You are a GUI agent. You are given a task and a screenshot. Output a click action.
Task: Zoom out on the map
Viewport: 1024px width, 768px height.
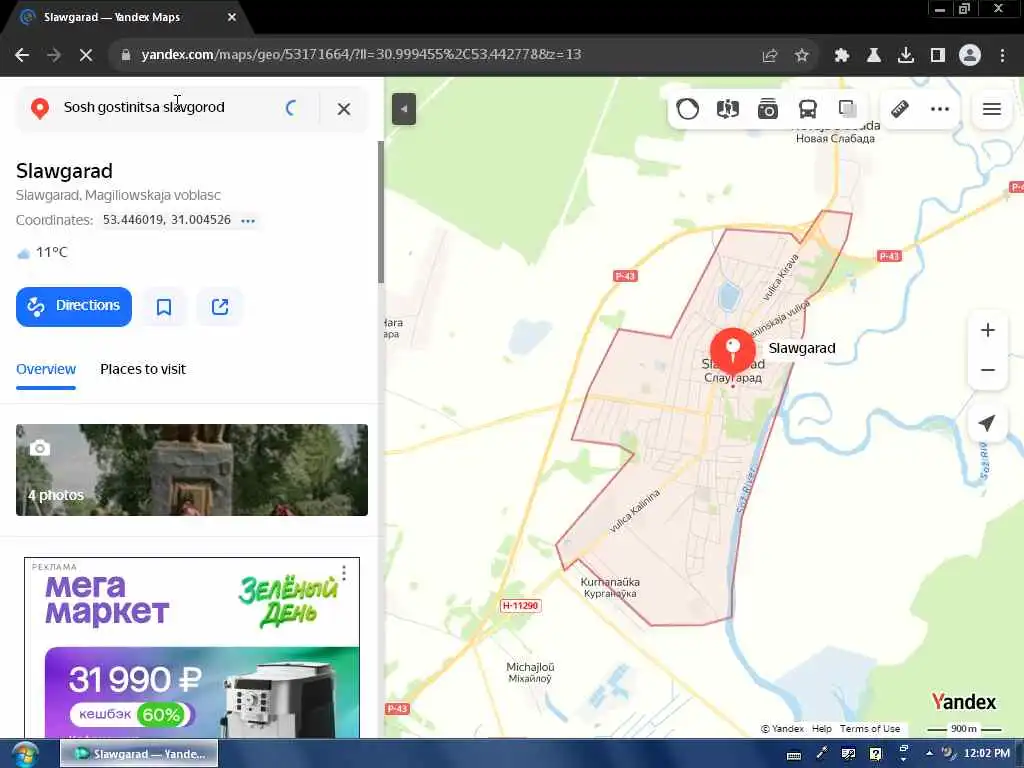pos(987,370)
